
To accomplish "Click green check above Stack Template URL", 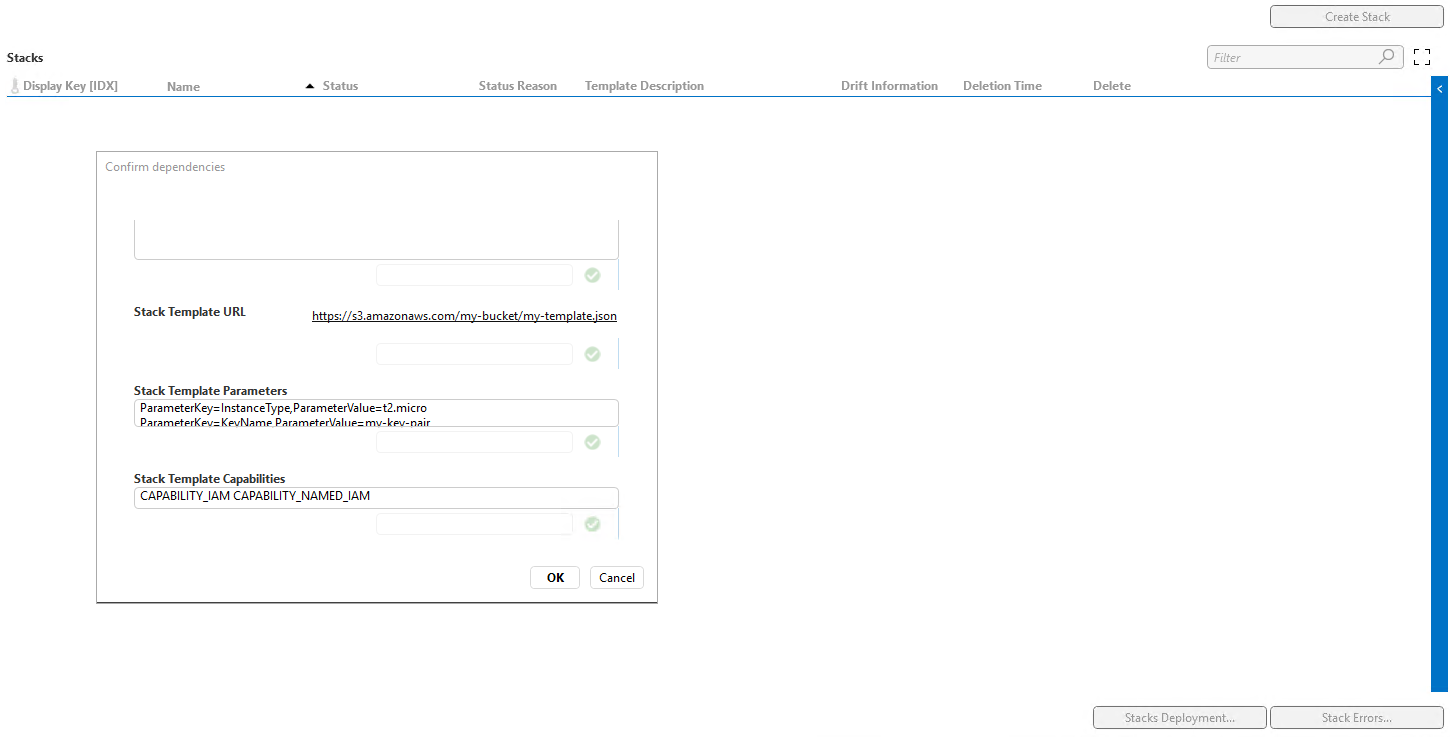I will [x=592, y=275].
